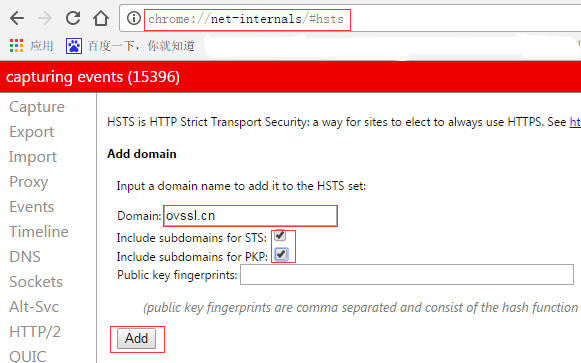Open the Apps grid shortcut in bookmarks bar
Screen dimensions: 581x363
16,46
